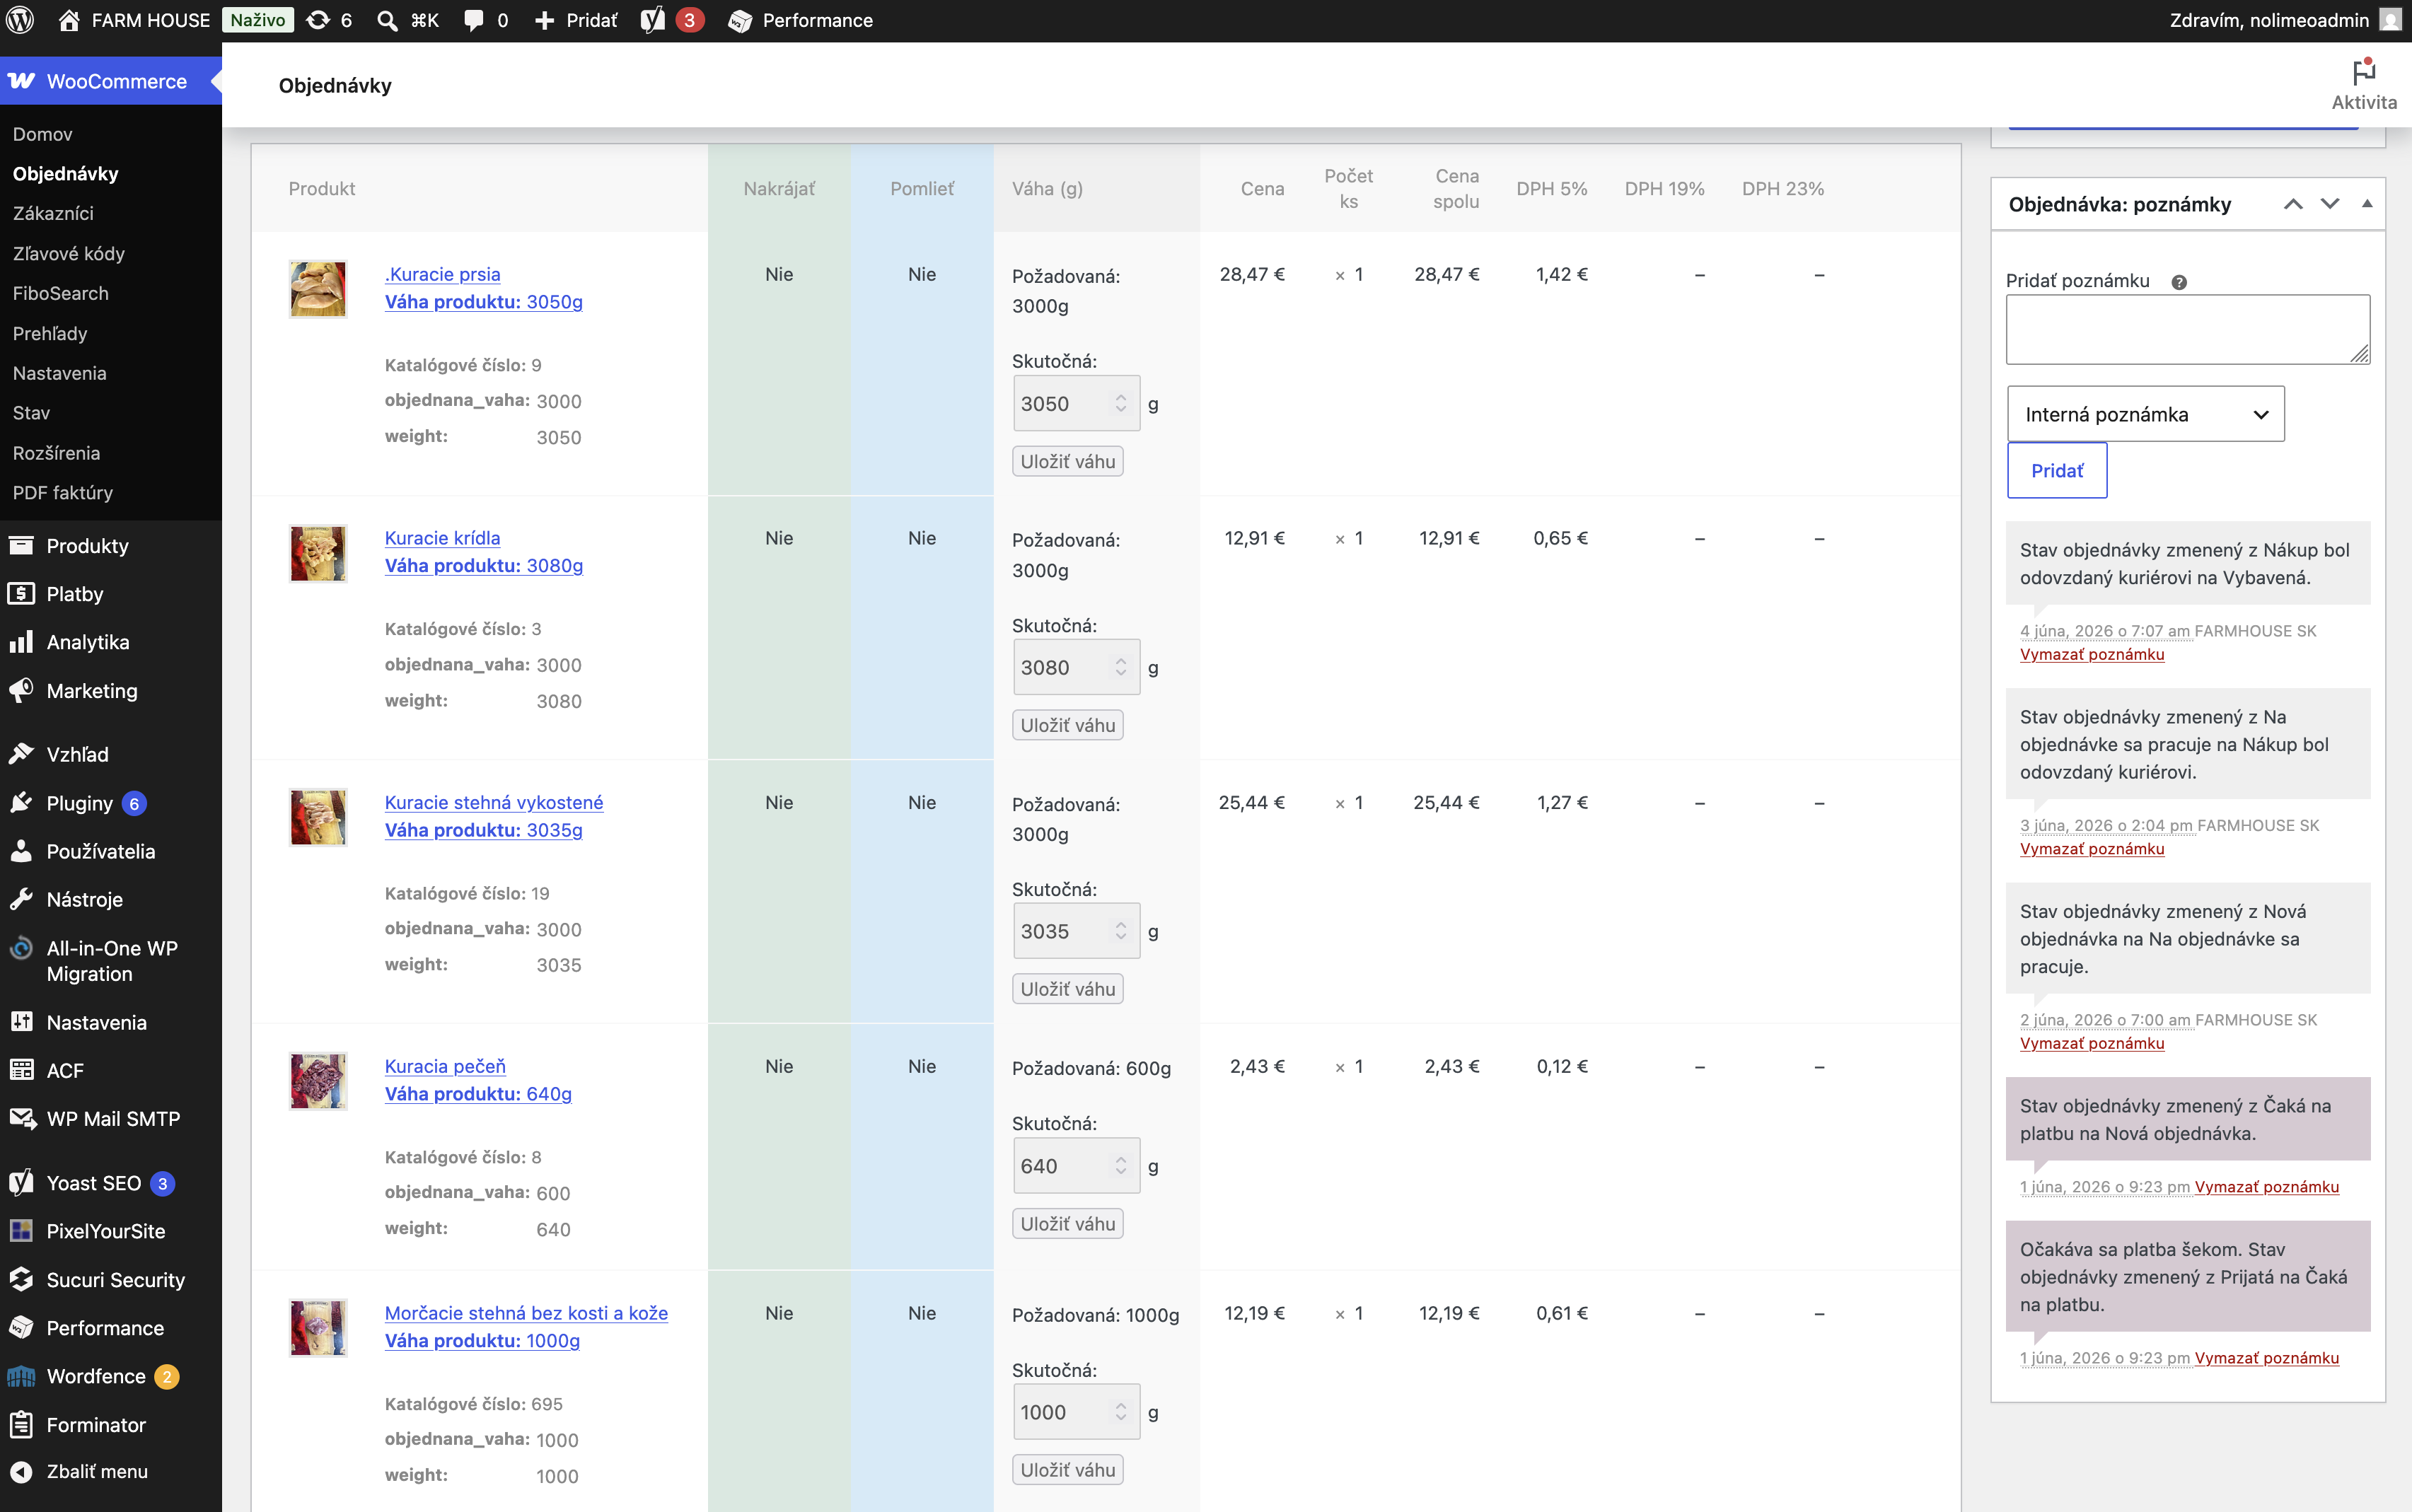Click into the Pridať poznámku text area
The width and height of the screenshot is (2412, 1512).
pyautogui.click(x=2188, y=329)
